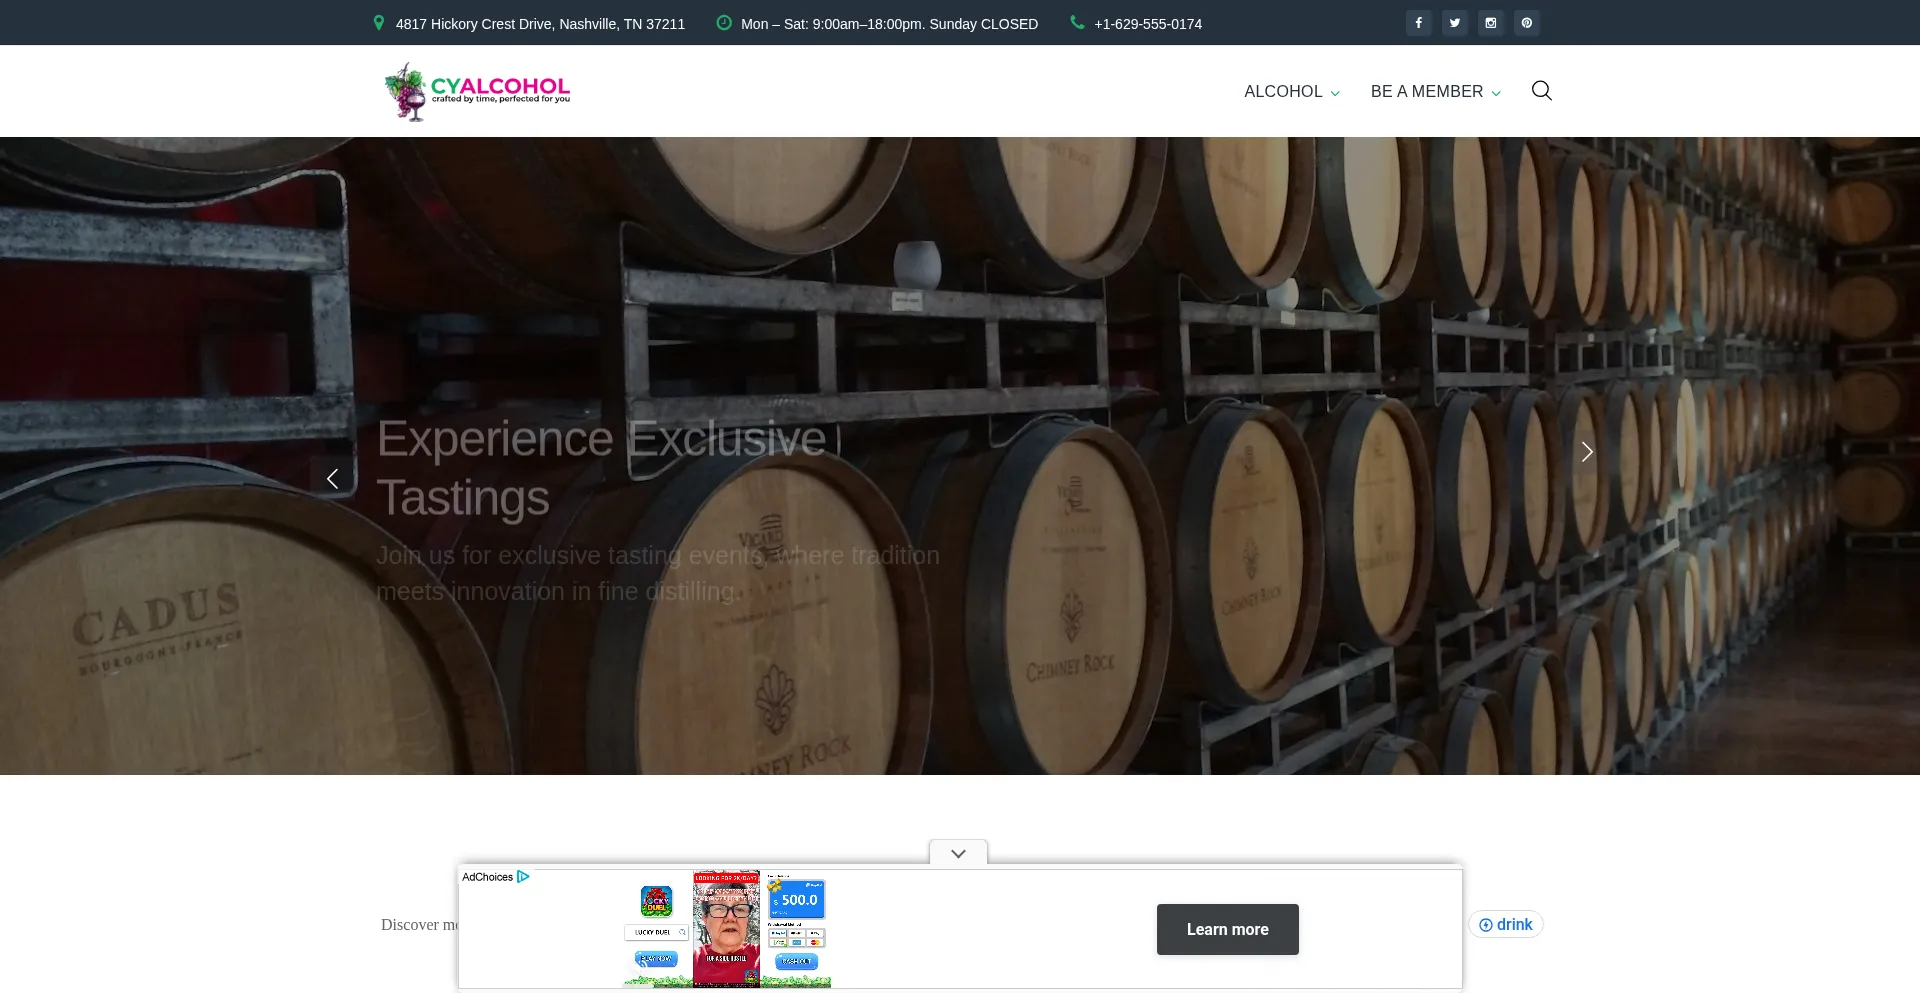
Task: Open the Facebook social icon
Action: (x=1418, y=23)
